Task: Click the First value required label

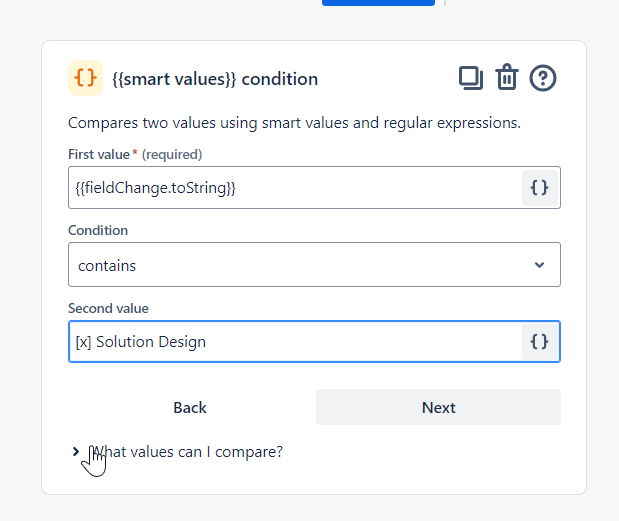Action: (135, 154)
